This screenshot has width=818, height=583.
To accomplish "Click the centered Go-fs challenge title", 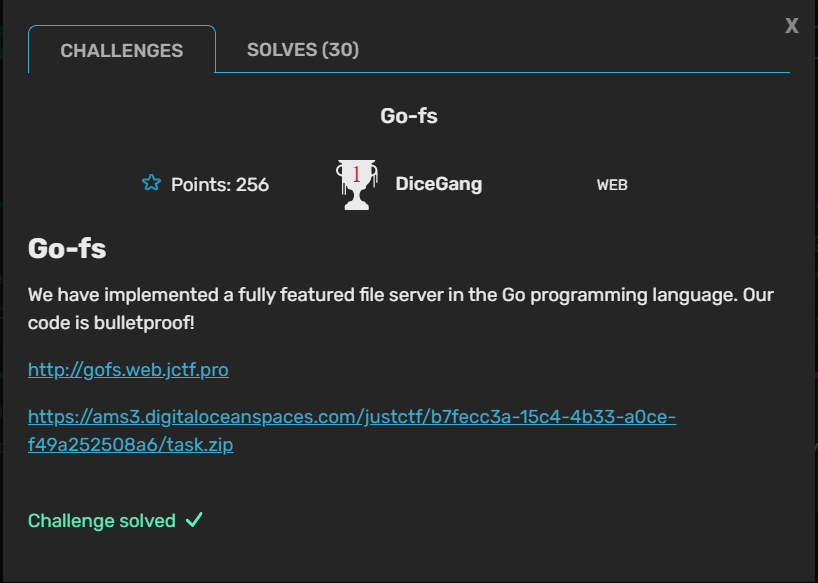I will click(x=409, y=116).
